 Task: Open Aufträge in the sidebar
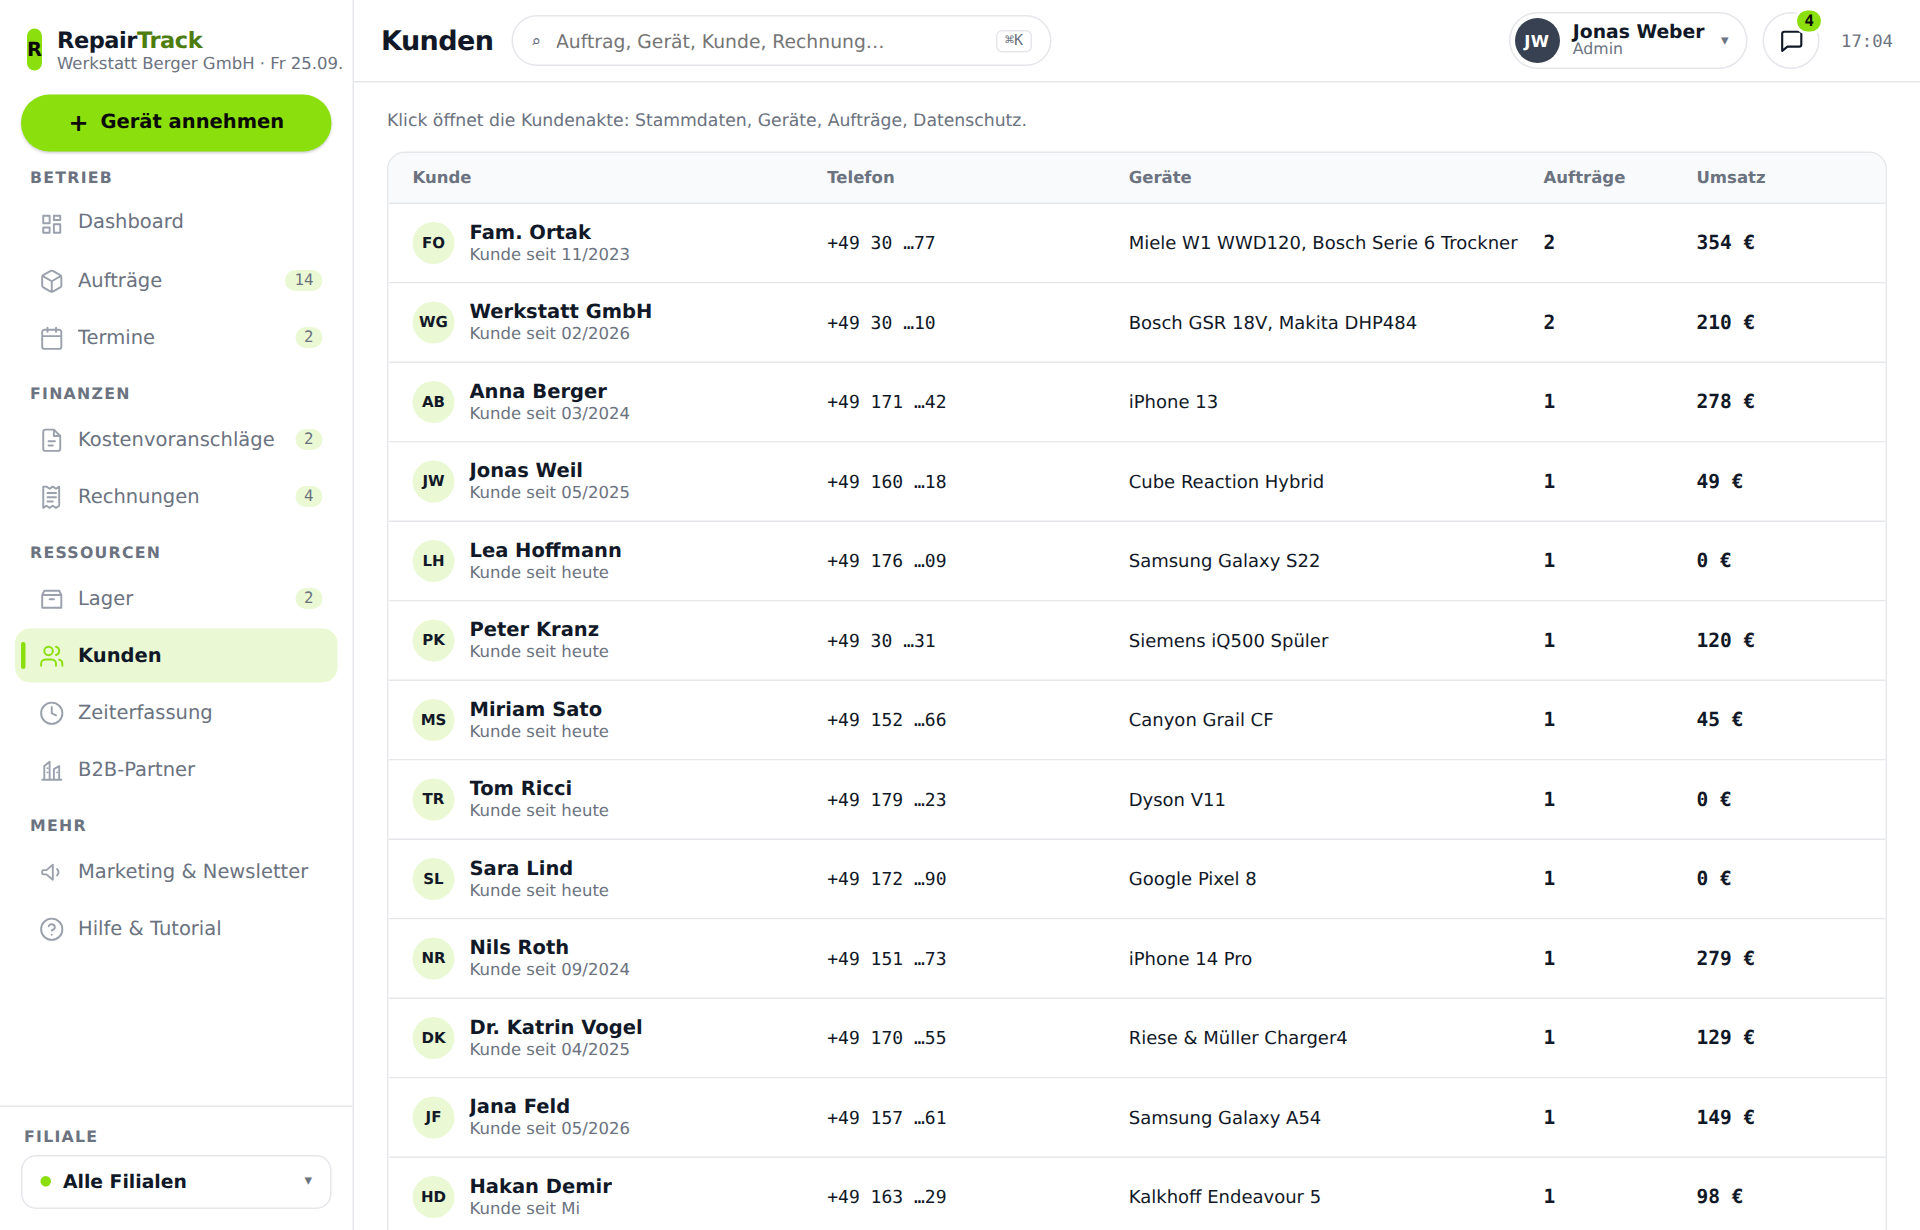pos(176,281)
